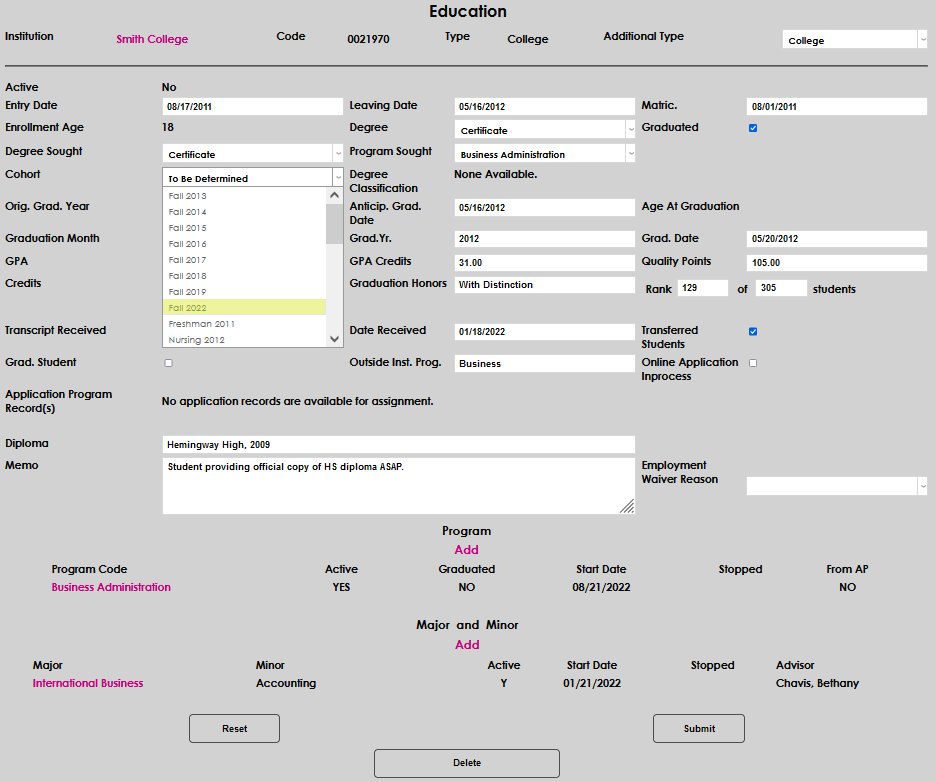Click inside the Memo text area
Image resolution: width=936 pixels, height=782 pixels.
(x=398, y=486)
